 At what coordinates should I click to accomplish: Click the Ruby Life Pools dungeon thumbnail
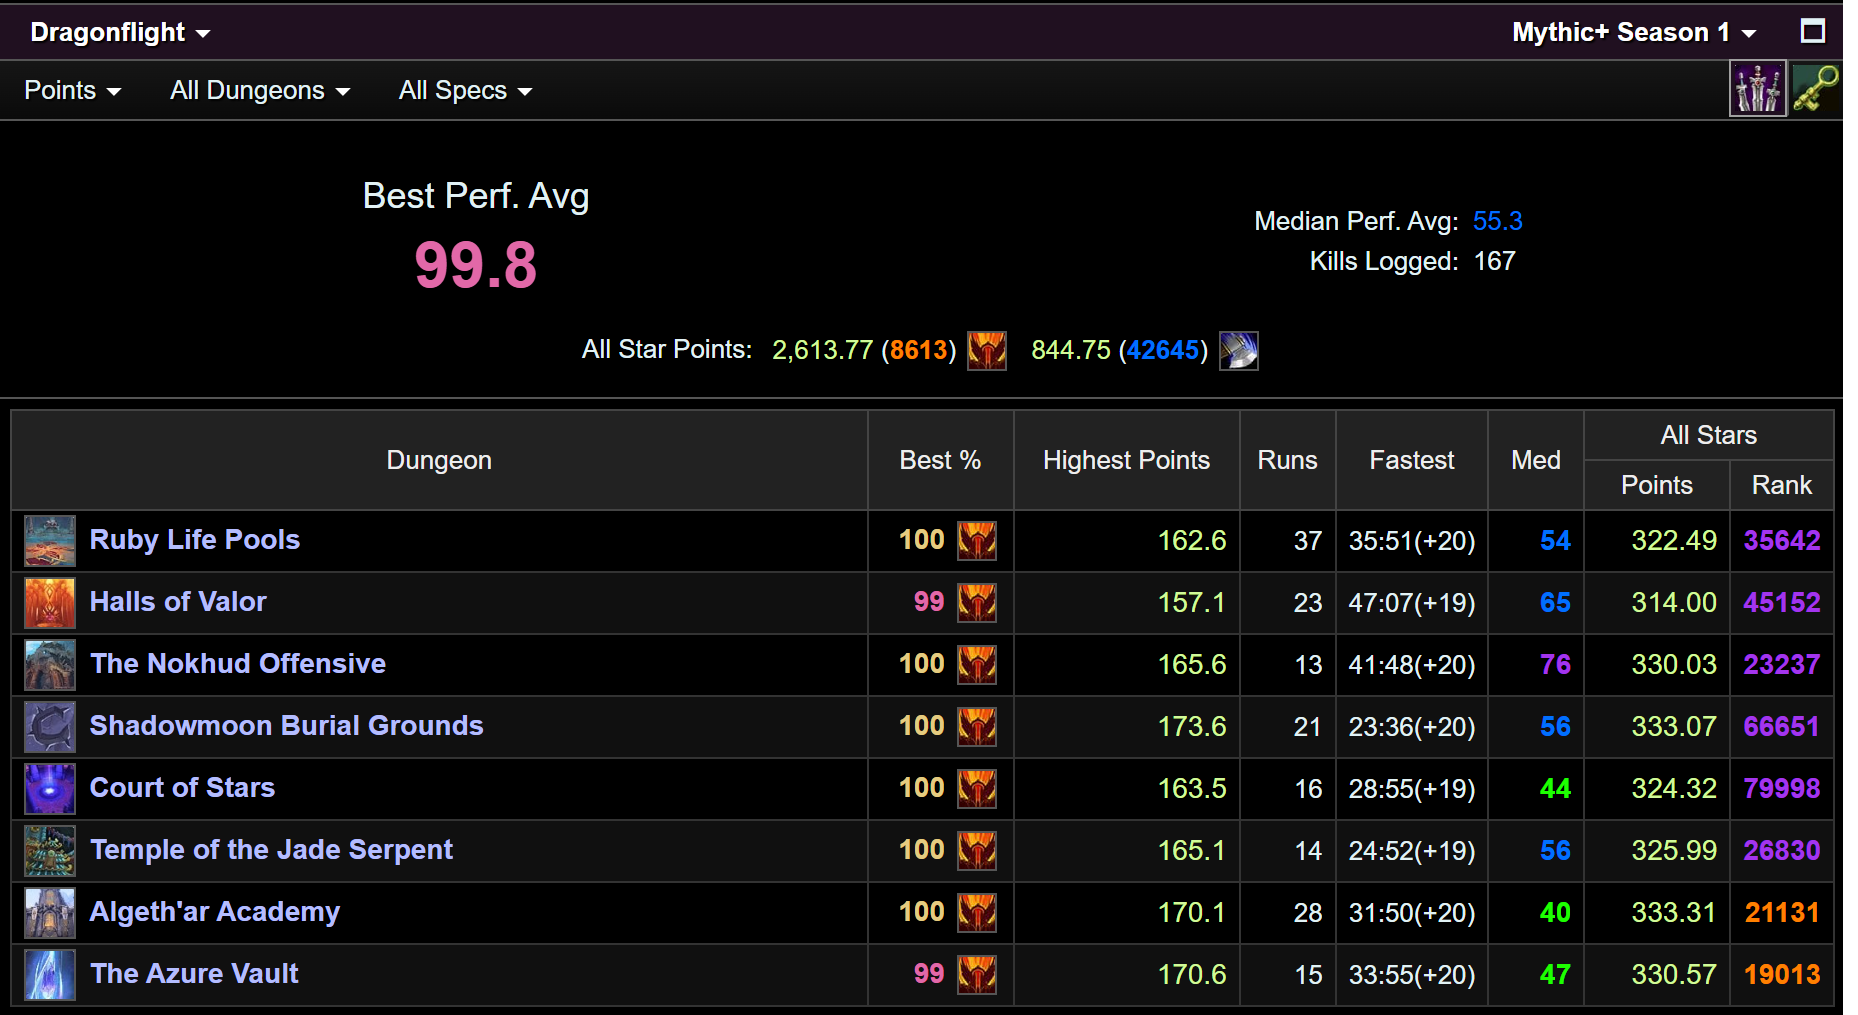(50, 541)
